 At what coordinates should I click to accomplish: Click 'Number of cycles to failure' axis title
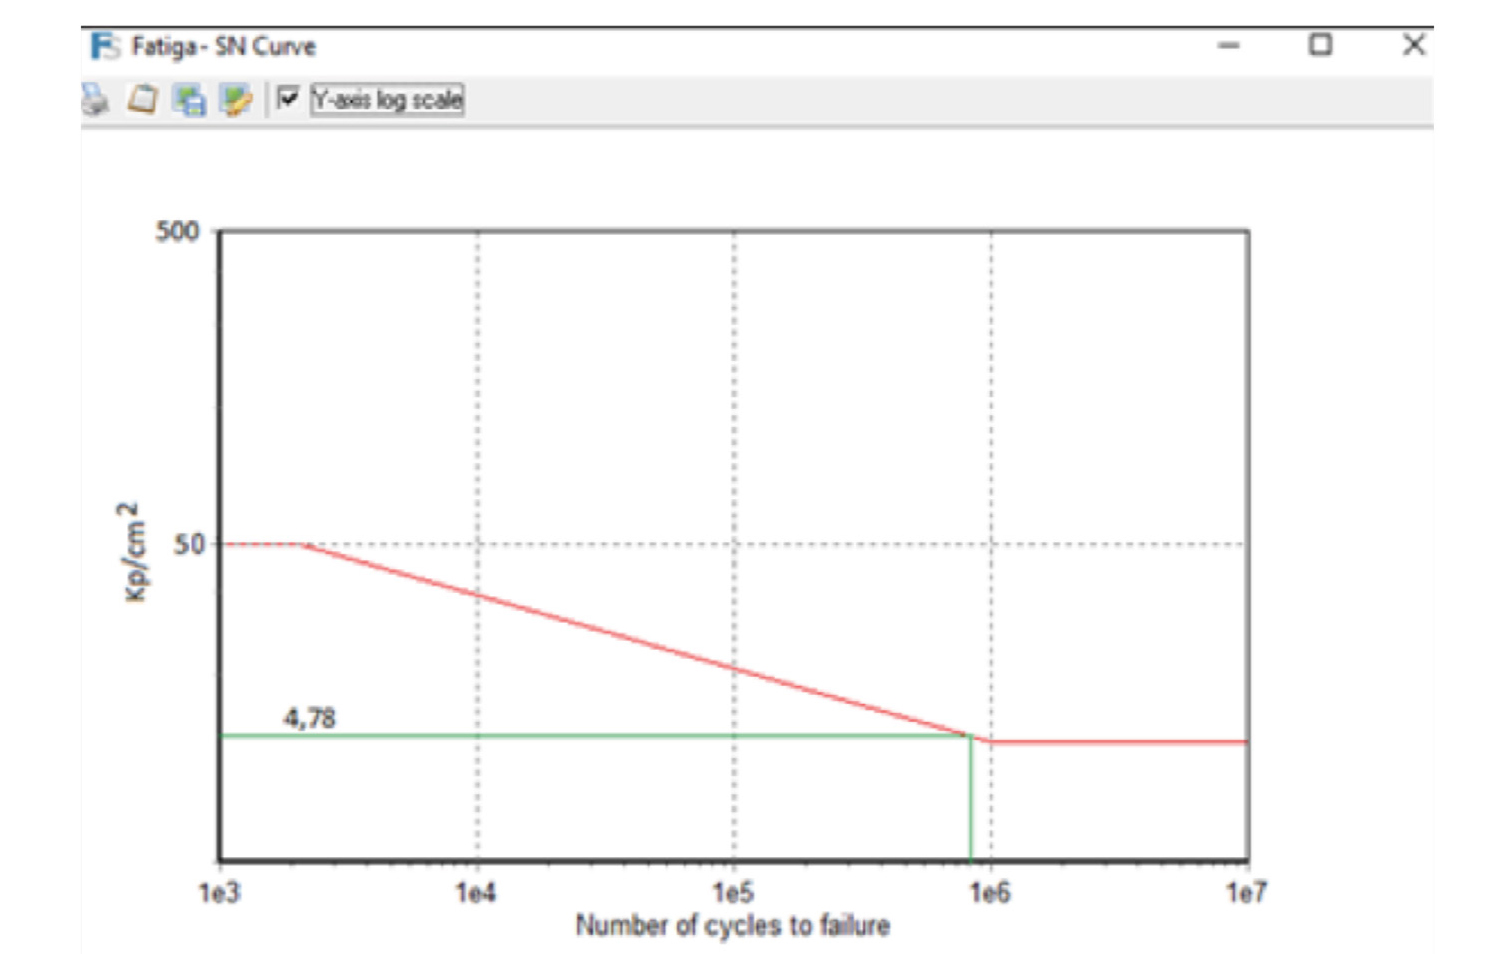click(733, 925)
